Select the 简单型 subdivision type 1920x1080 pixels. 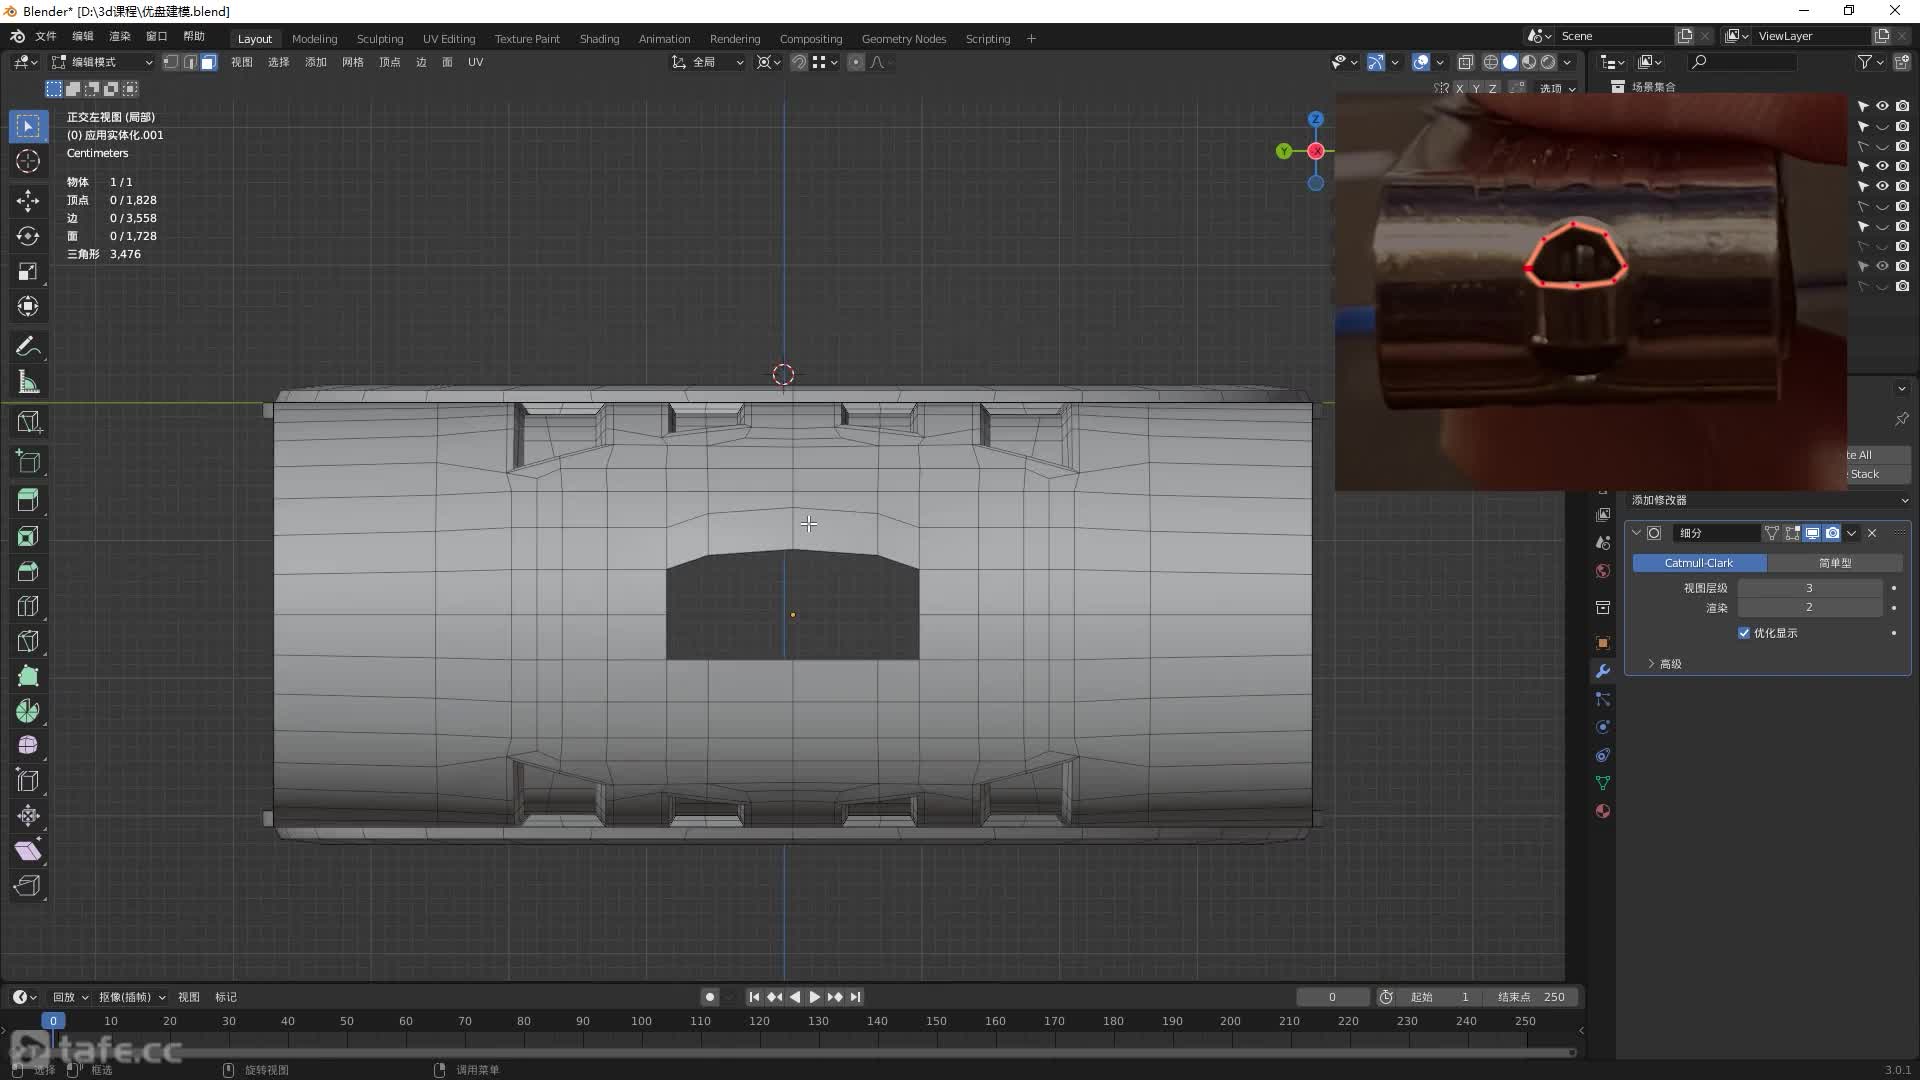pos(1835,563)
